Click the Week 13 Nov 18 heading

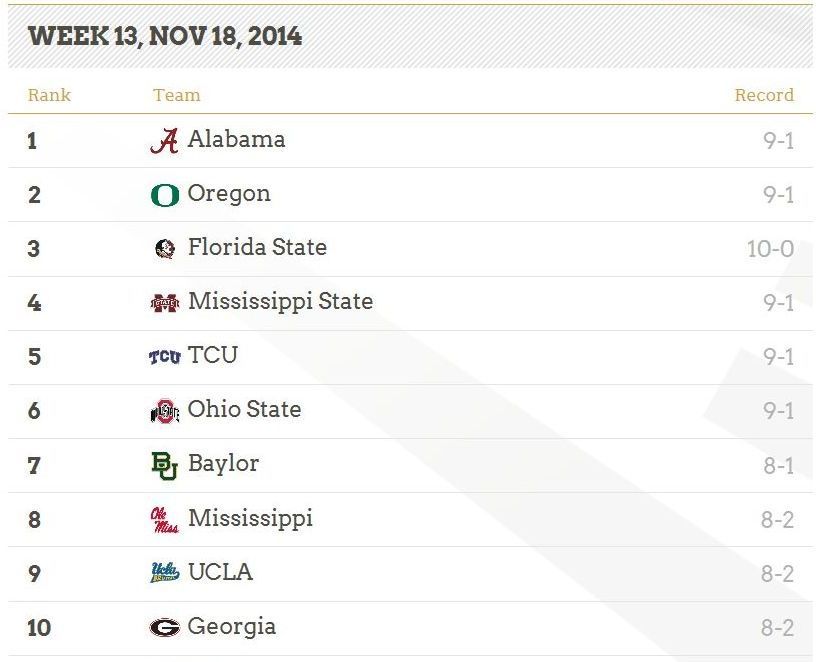tap(165, 36)
